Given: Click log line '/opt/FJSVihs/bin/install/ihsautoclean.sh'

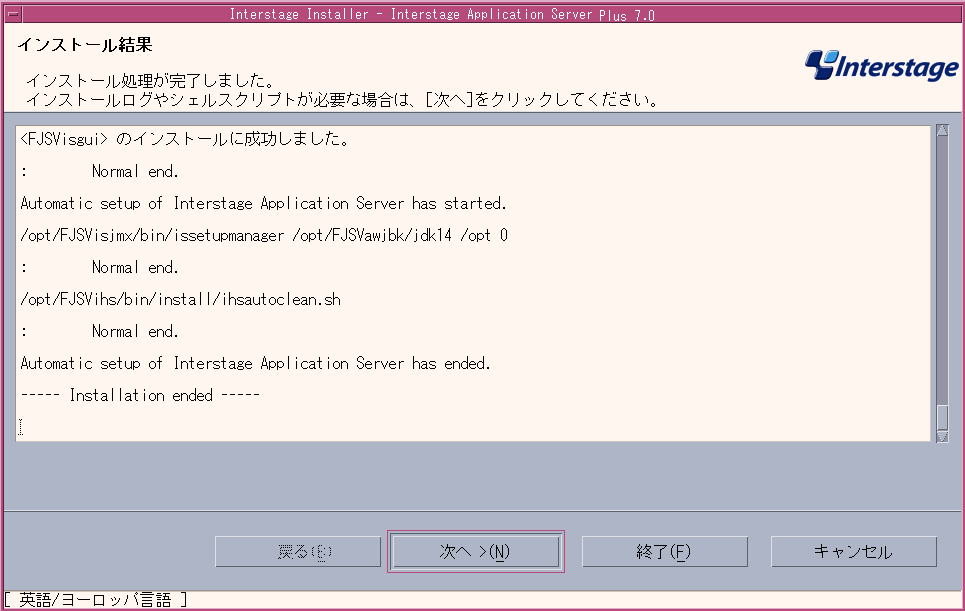Looking at the screenshot, I should click(180, 300).
